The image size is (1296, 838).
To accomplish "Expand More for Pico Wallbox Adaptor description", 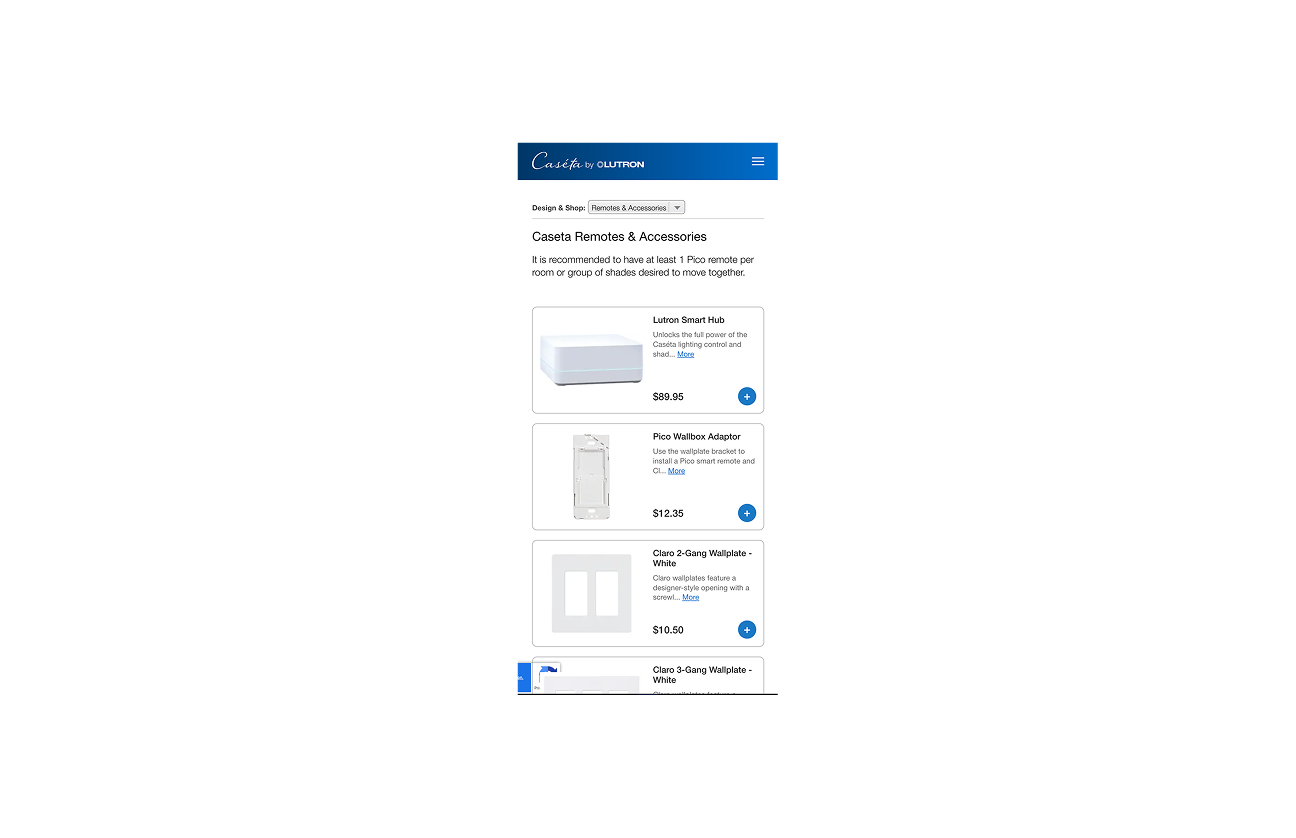I will pos(676,471).
